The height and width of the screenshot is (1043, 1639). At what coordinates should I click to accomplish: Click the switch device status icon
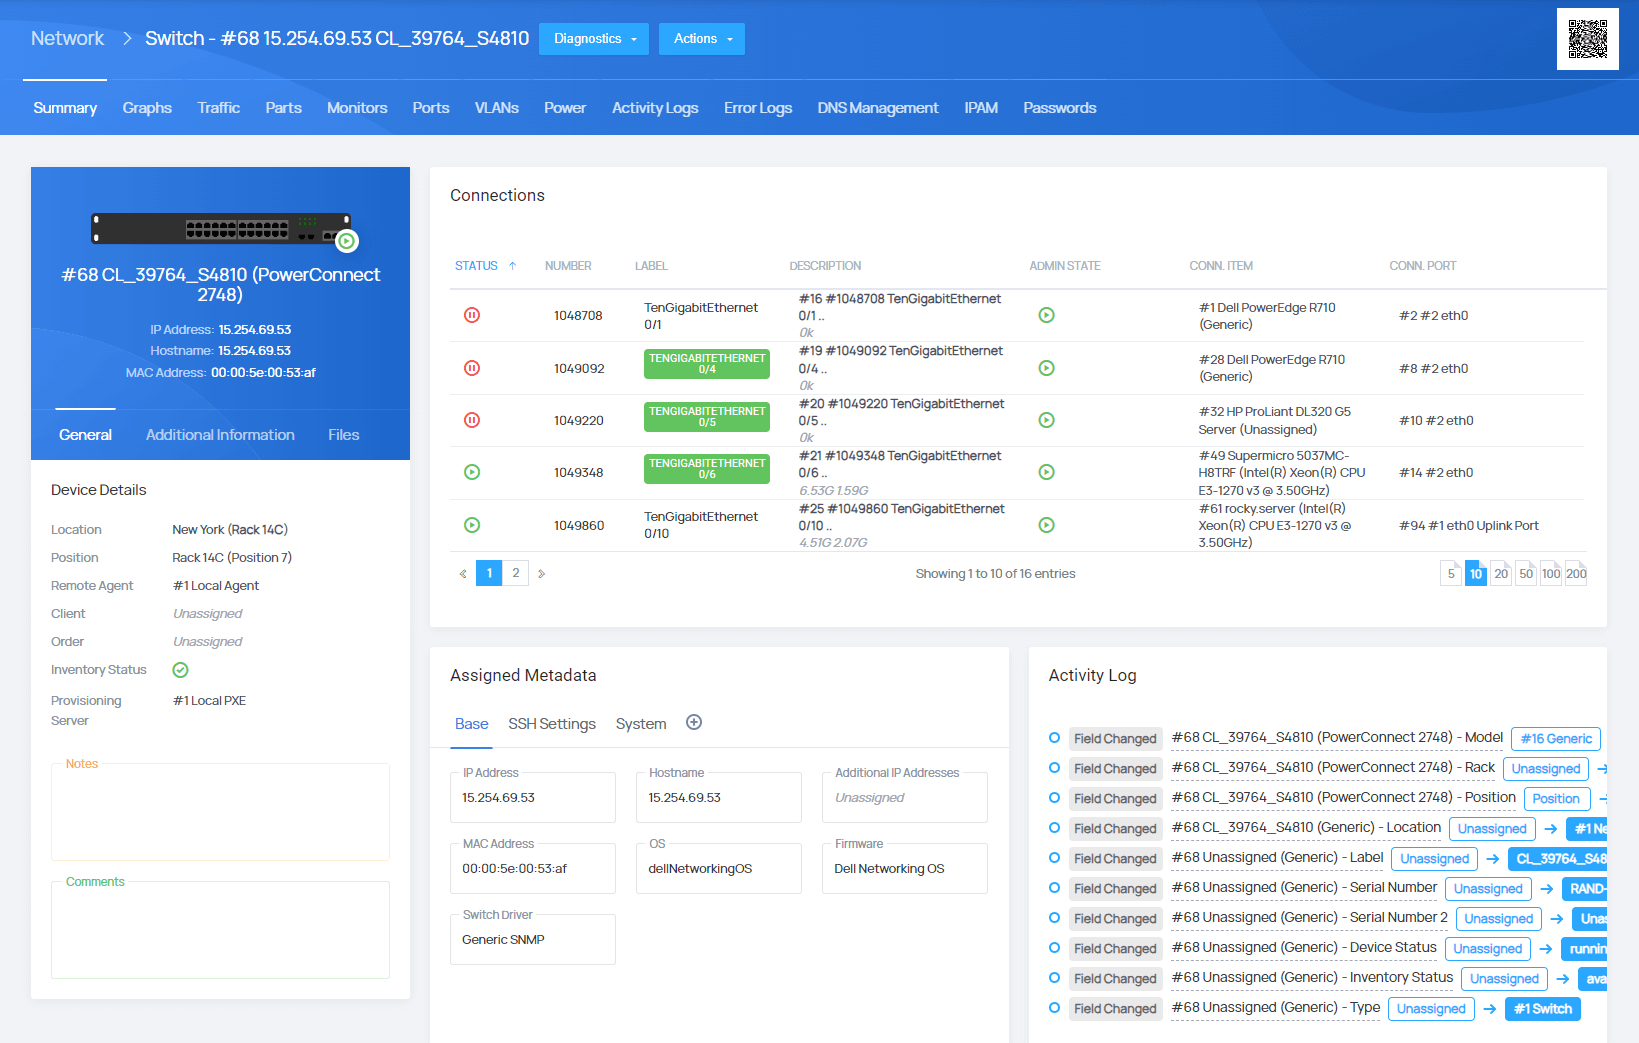(347, 241)
